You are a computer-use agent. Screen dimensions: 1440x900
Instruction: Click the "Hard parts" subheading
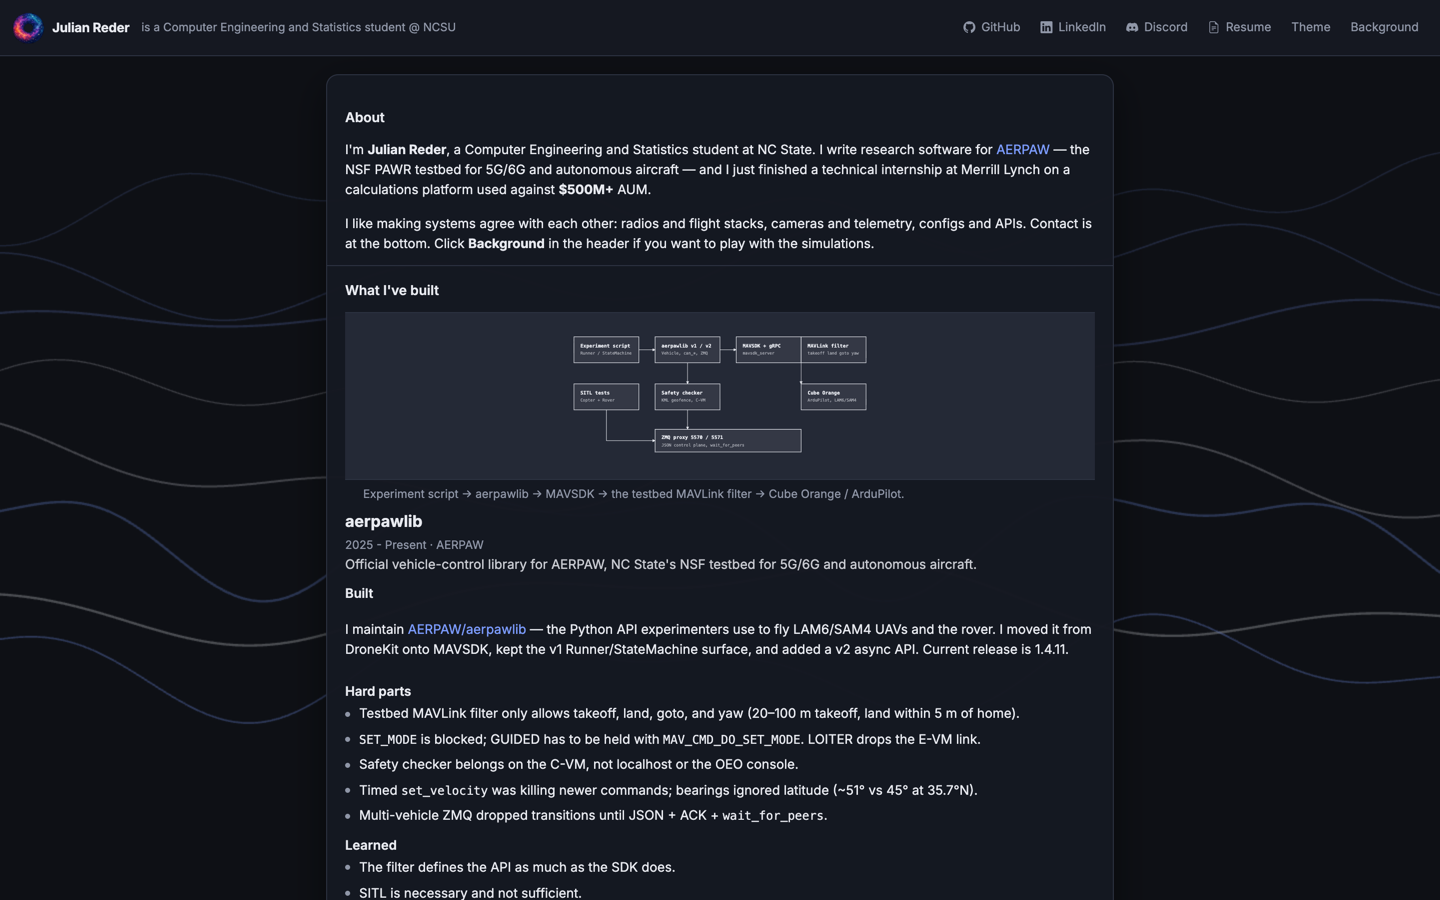[x=378, y=692]
